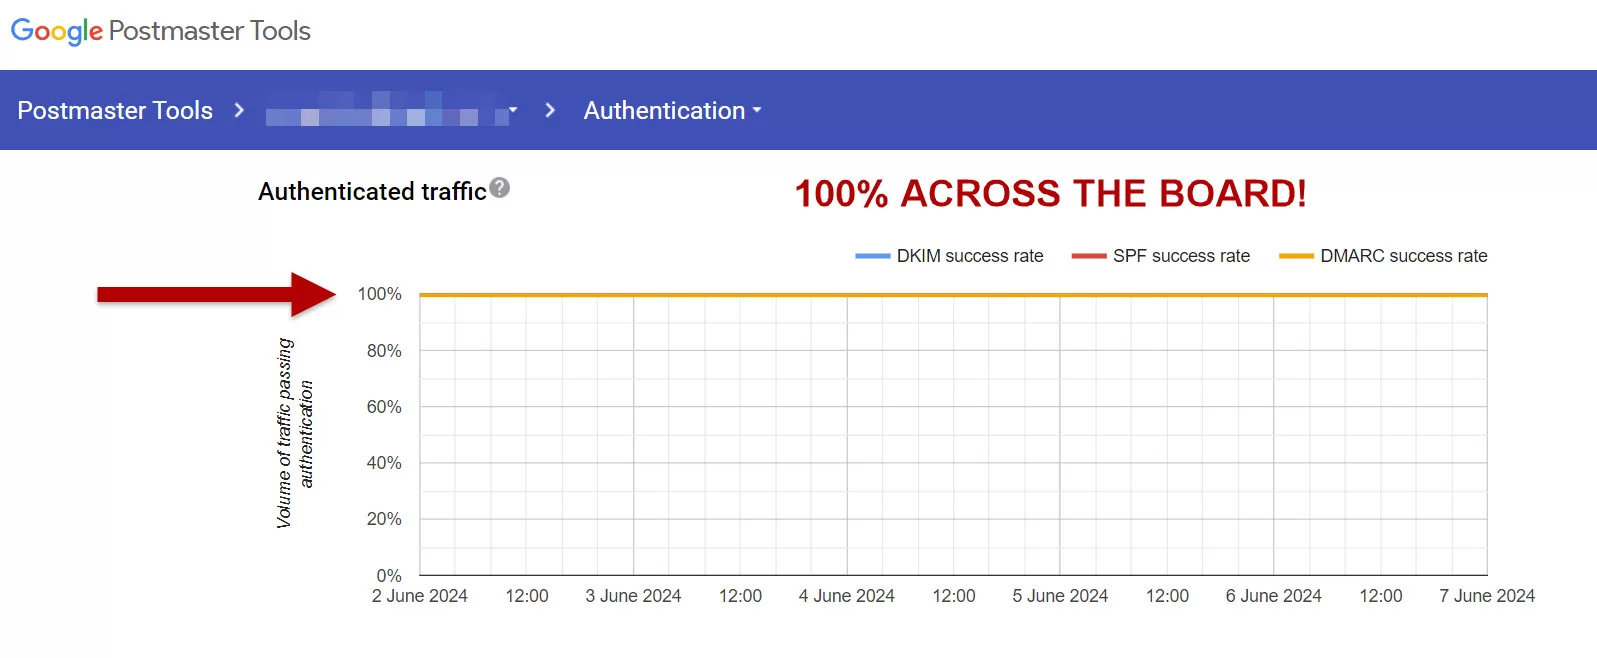Go to the Postmaster Tools breadcrumb link
The height and width of the screenshot is (658, 1597).
[115, 110]
